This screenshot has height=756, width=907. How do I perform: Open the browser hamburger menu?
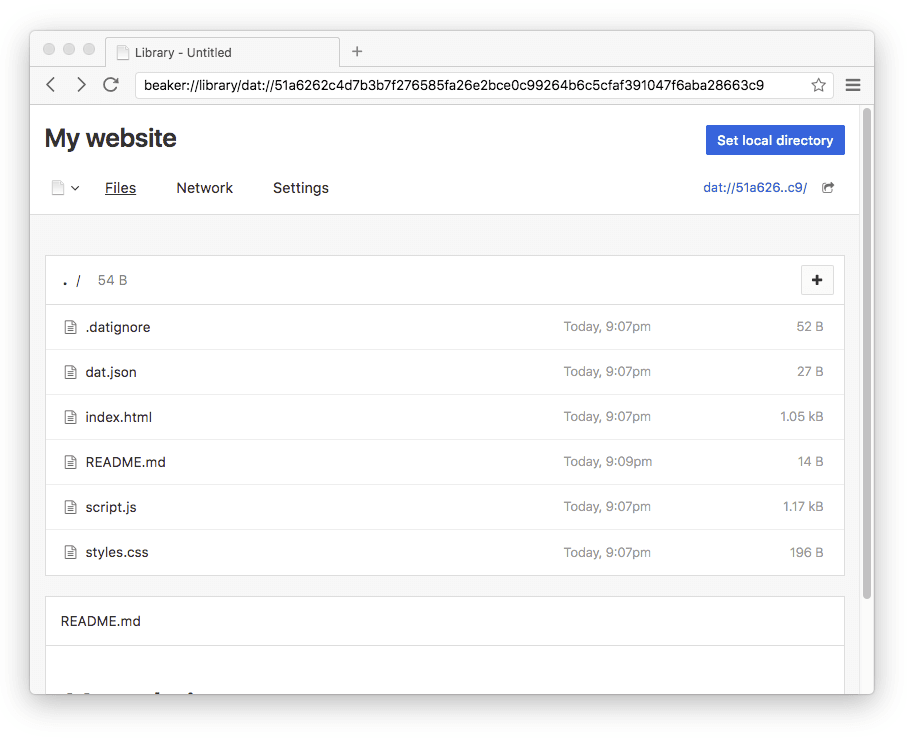[x=853, y=85]
